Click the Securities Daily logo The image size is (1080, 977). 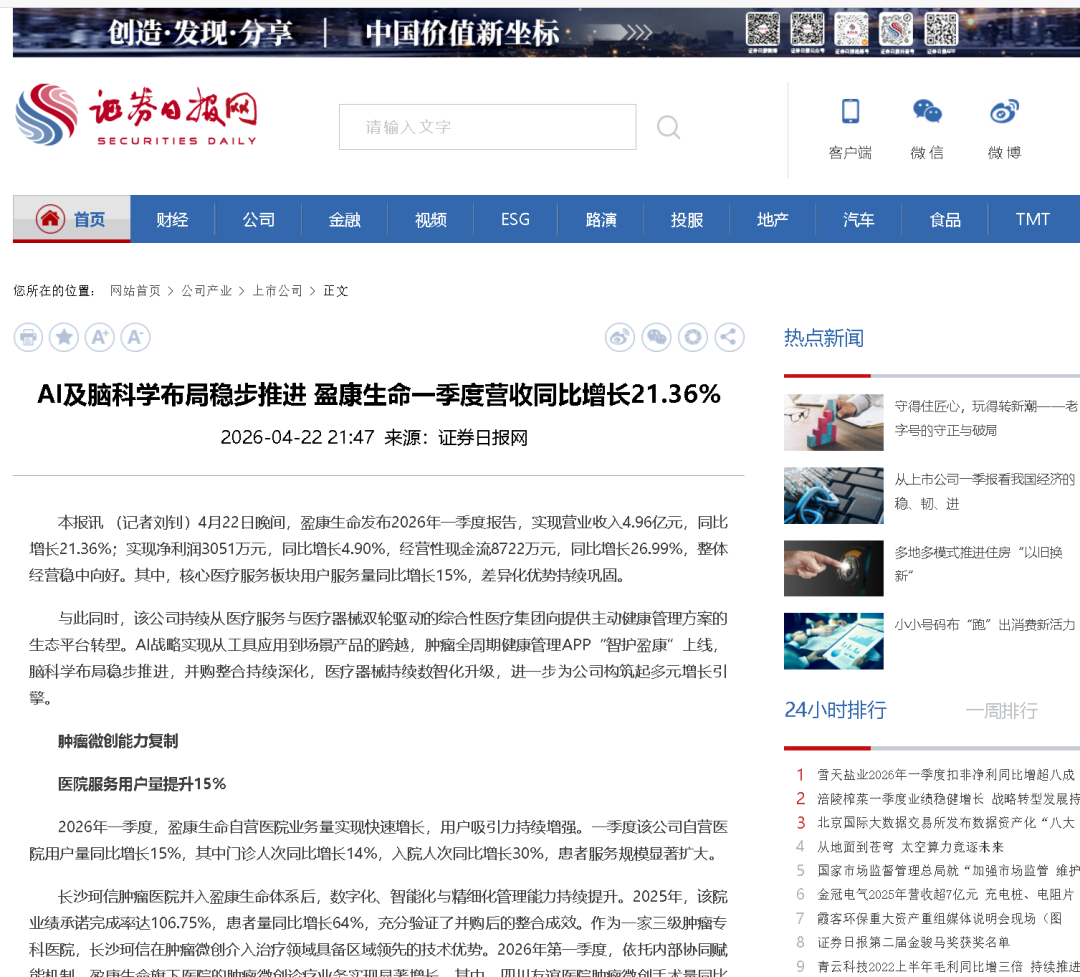click(136, 115)
